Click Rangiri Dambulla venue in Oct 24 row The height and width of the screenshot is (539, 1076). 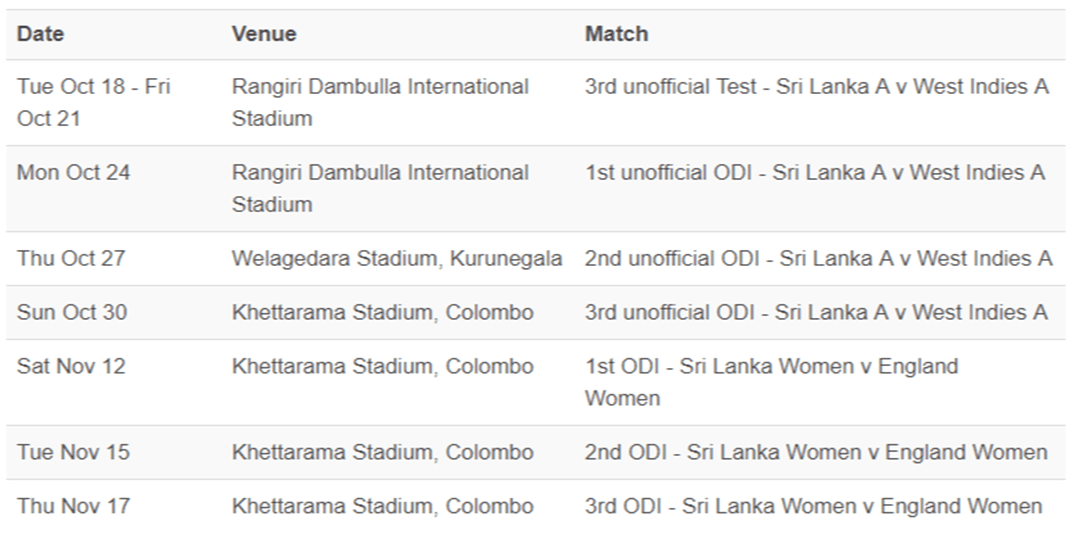pyautogui.click(x=380, y=188)
